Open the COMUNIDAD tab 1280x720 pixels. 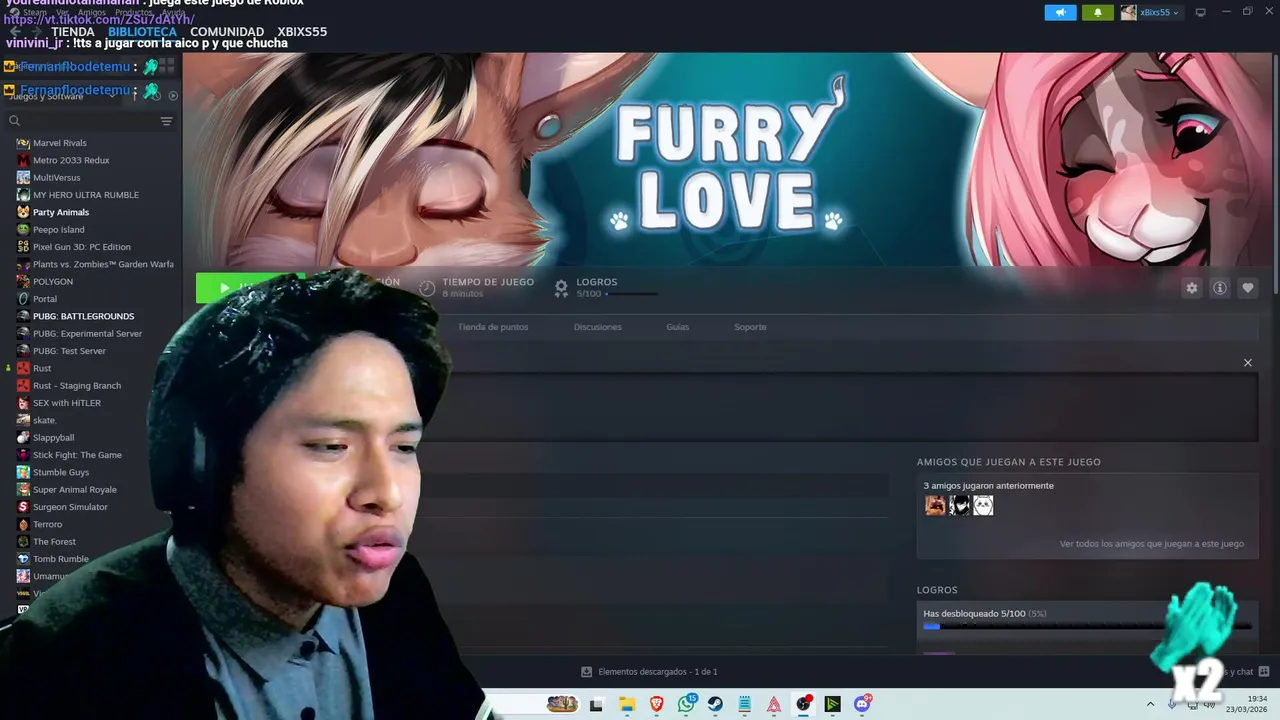tap(227, 32)
